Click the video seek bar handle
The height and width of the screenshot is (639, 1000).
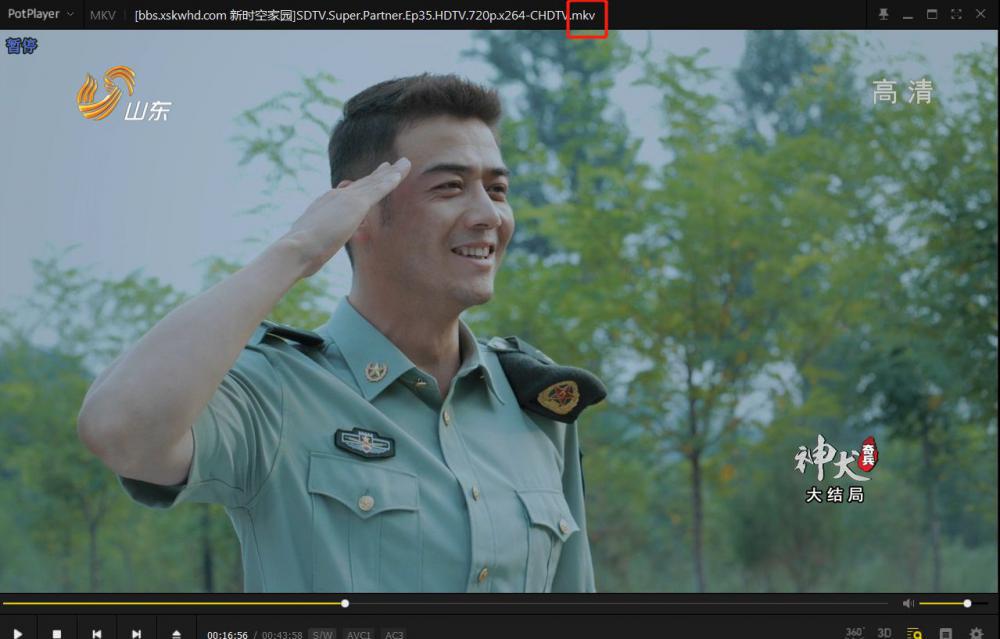click(345, 603)
